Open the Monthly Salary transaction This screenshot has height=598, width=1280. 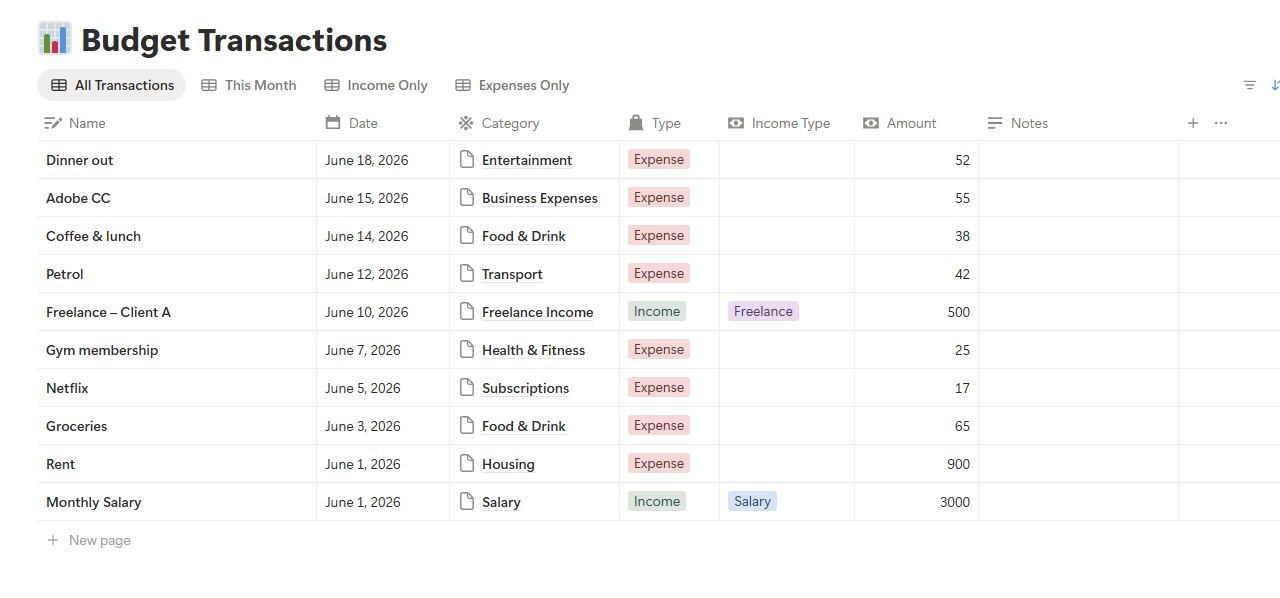(x=93, y=502)
